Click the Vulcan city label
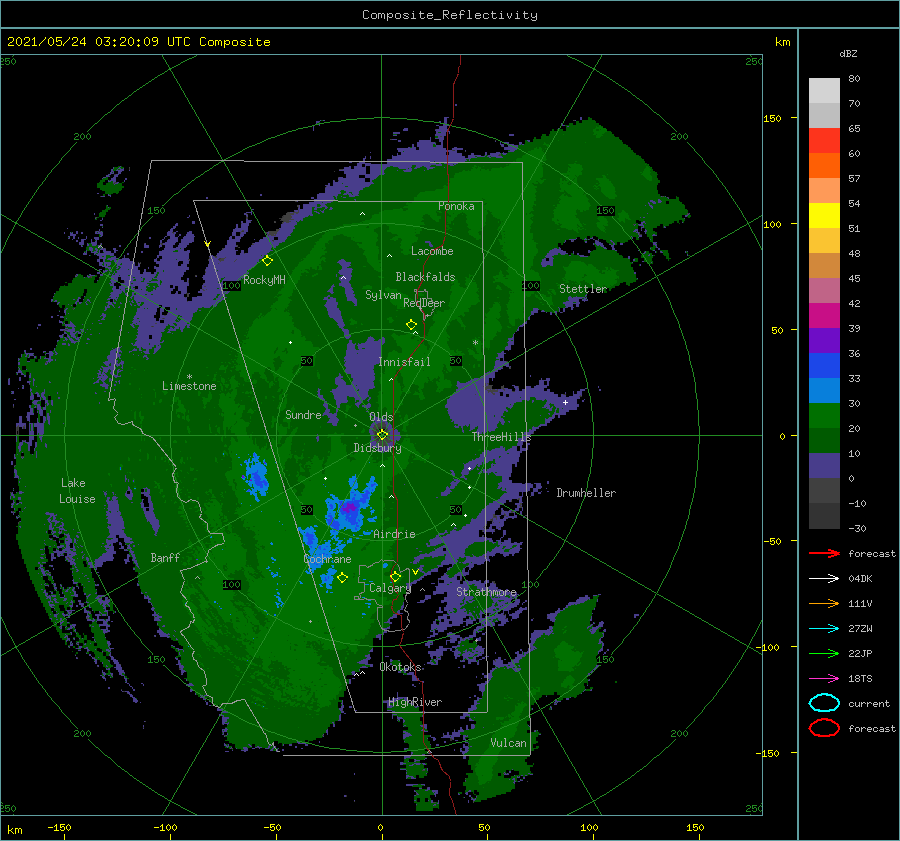The height and width of the screenshot is (841, 900). pos(509,743)
